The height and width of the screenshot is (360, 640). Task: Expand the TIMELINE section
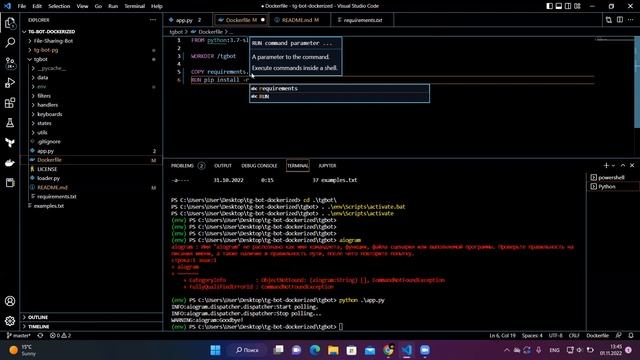point(38,327)
